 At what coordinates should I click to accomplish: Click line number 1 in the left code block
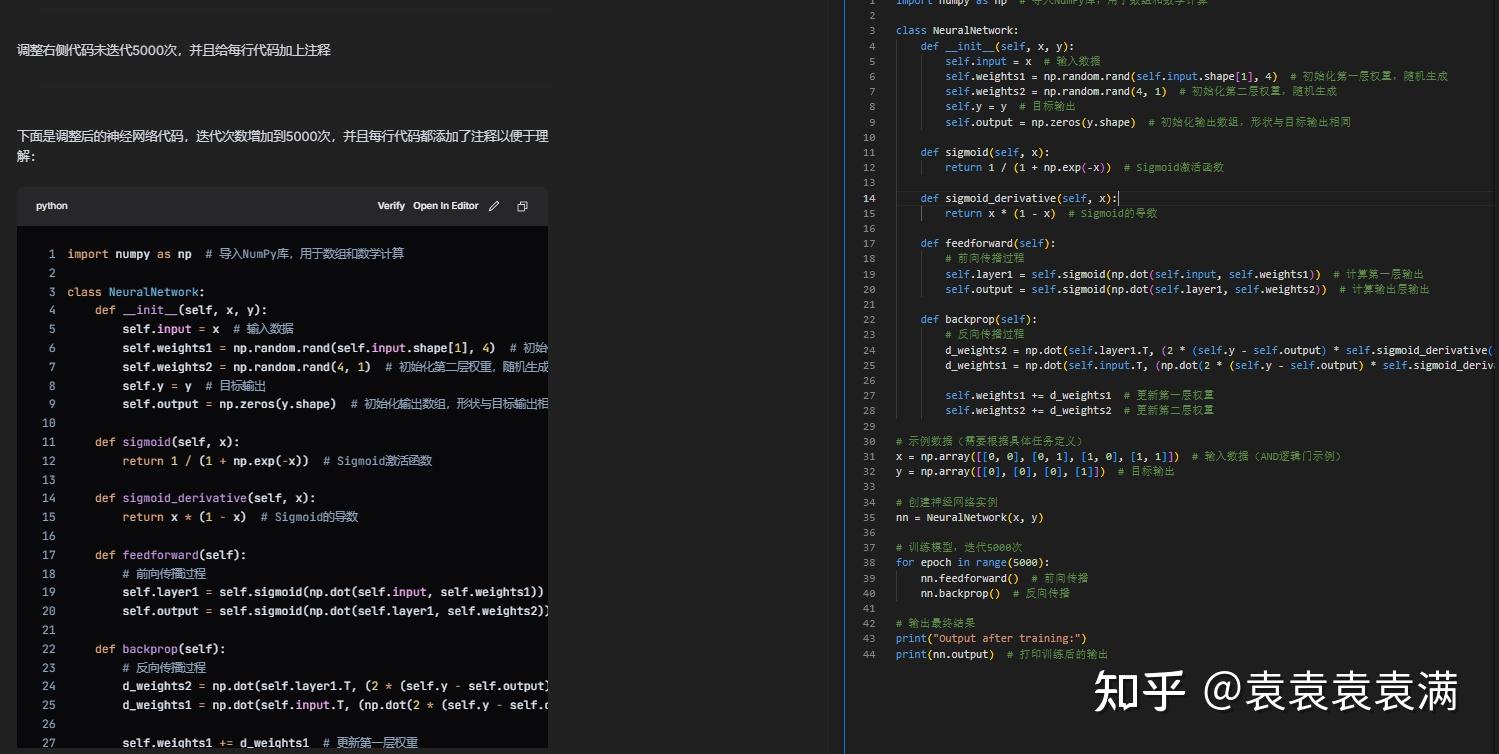click(52, 253)
